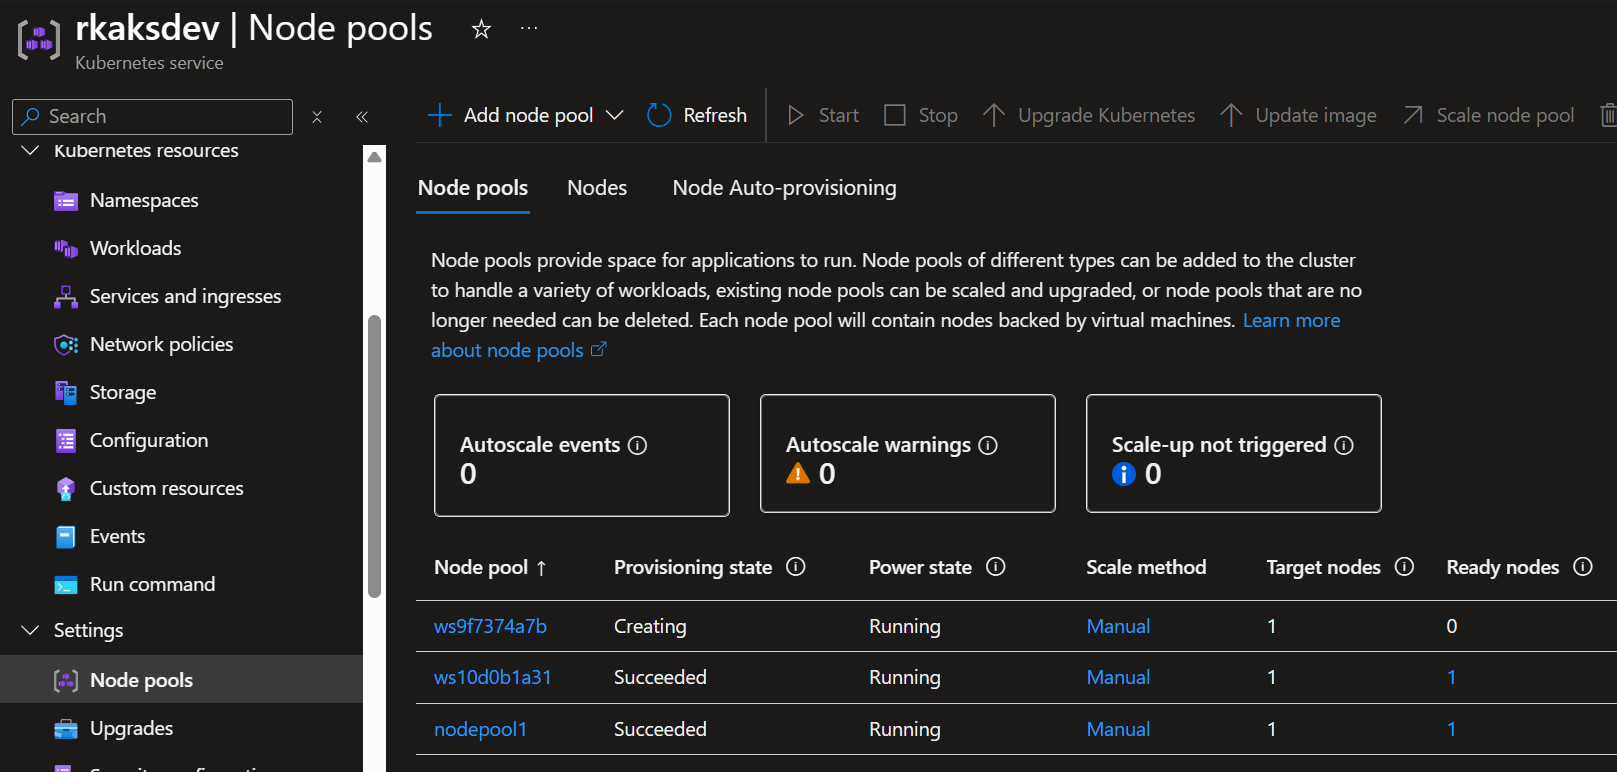Show info for Autoscale events
The width and height of the screenshot is (1617, 772).
[637, 446]
